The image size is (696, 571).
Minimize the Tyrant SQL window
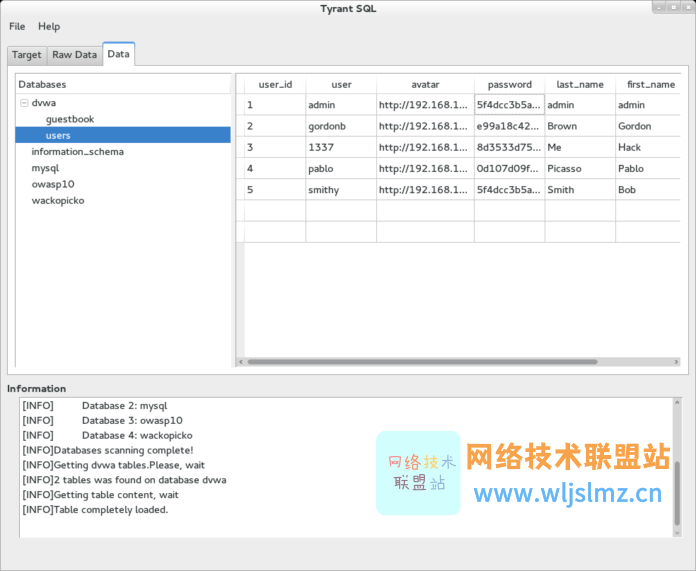click(x=659, y=8)
